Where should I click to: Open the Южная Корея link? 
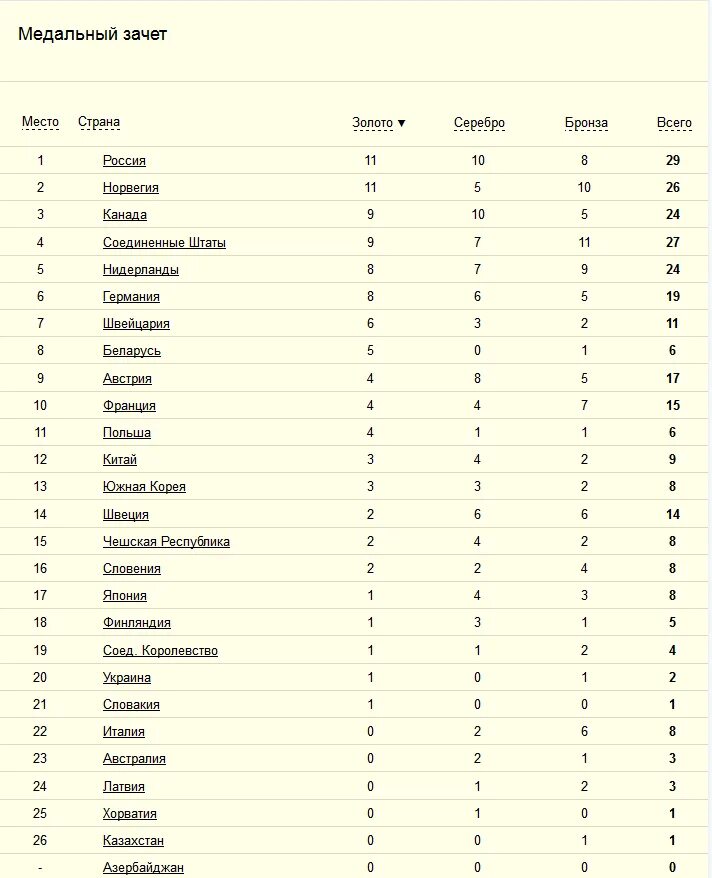pyautogui.click(x=144, y=487)
